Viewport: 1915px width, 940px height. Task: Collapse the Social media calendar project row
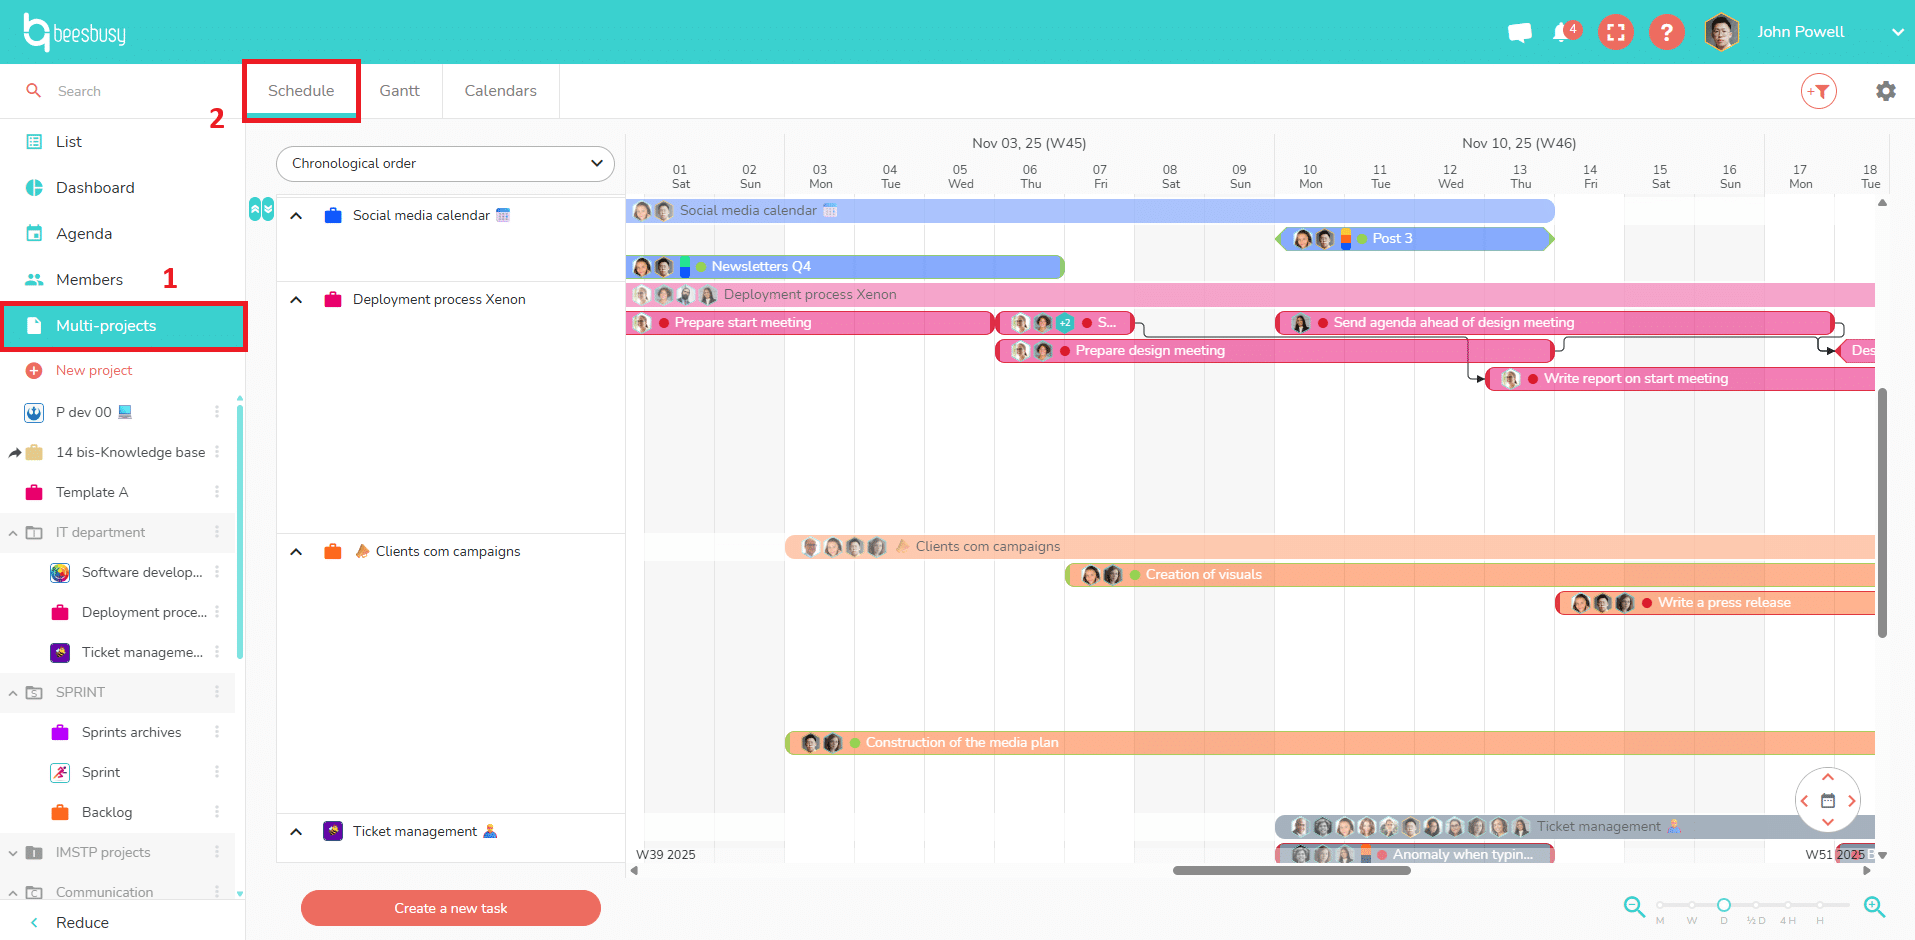(x=296, y=215)
